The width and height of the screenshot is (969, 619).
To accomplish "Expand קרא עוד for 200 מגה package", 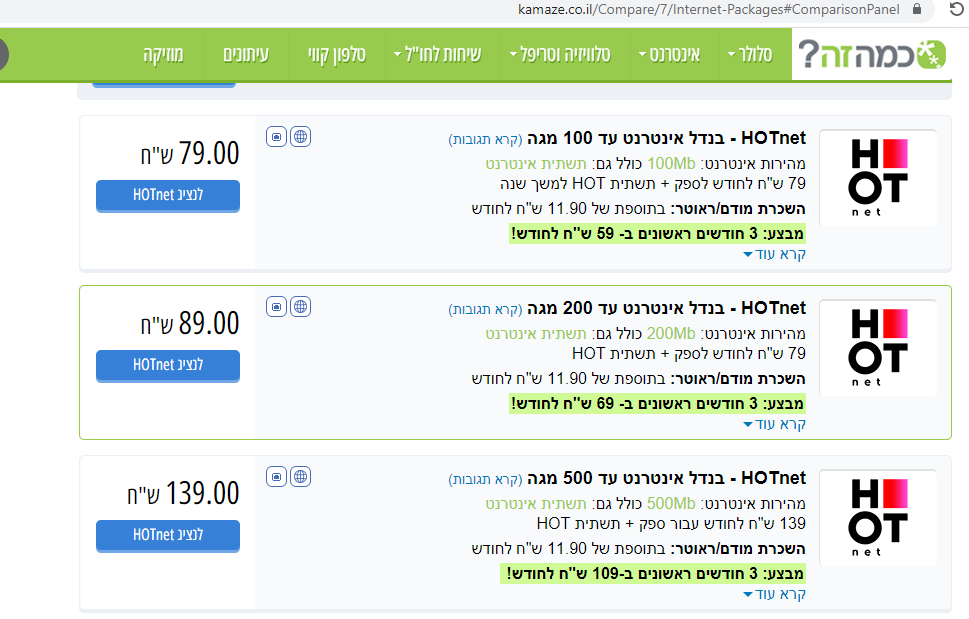I will tap(774, 424).
